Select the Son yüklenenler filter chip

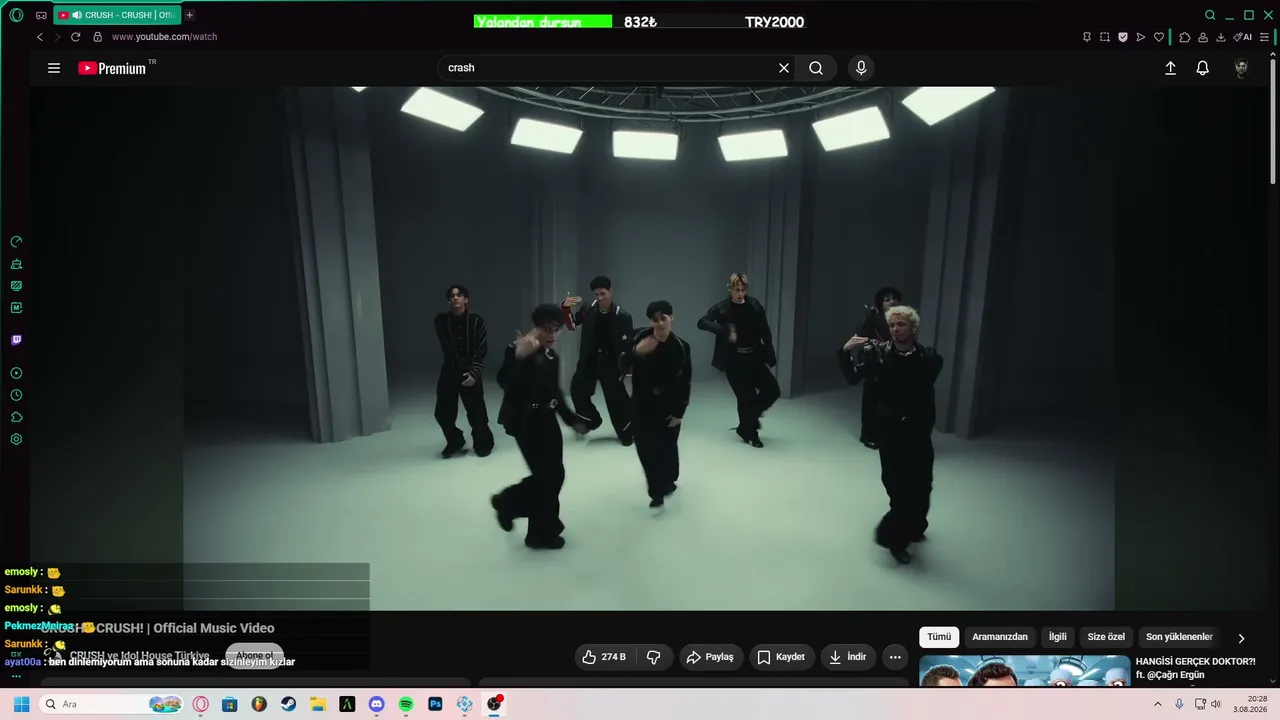click(1179, 637)
